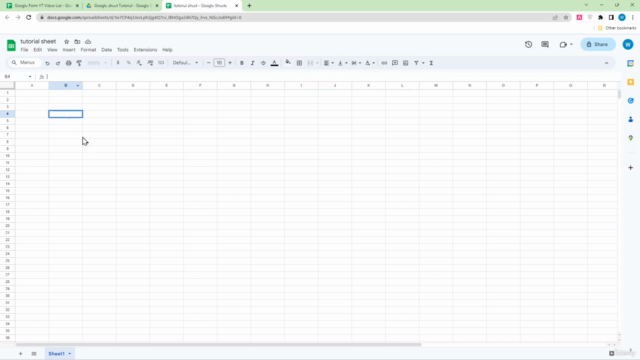Click the font size input field
640x360 pixels.
(219, 63)
